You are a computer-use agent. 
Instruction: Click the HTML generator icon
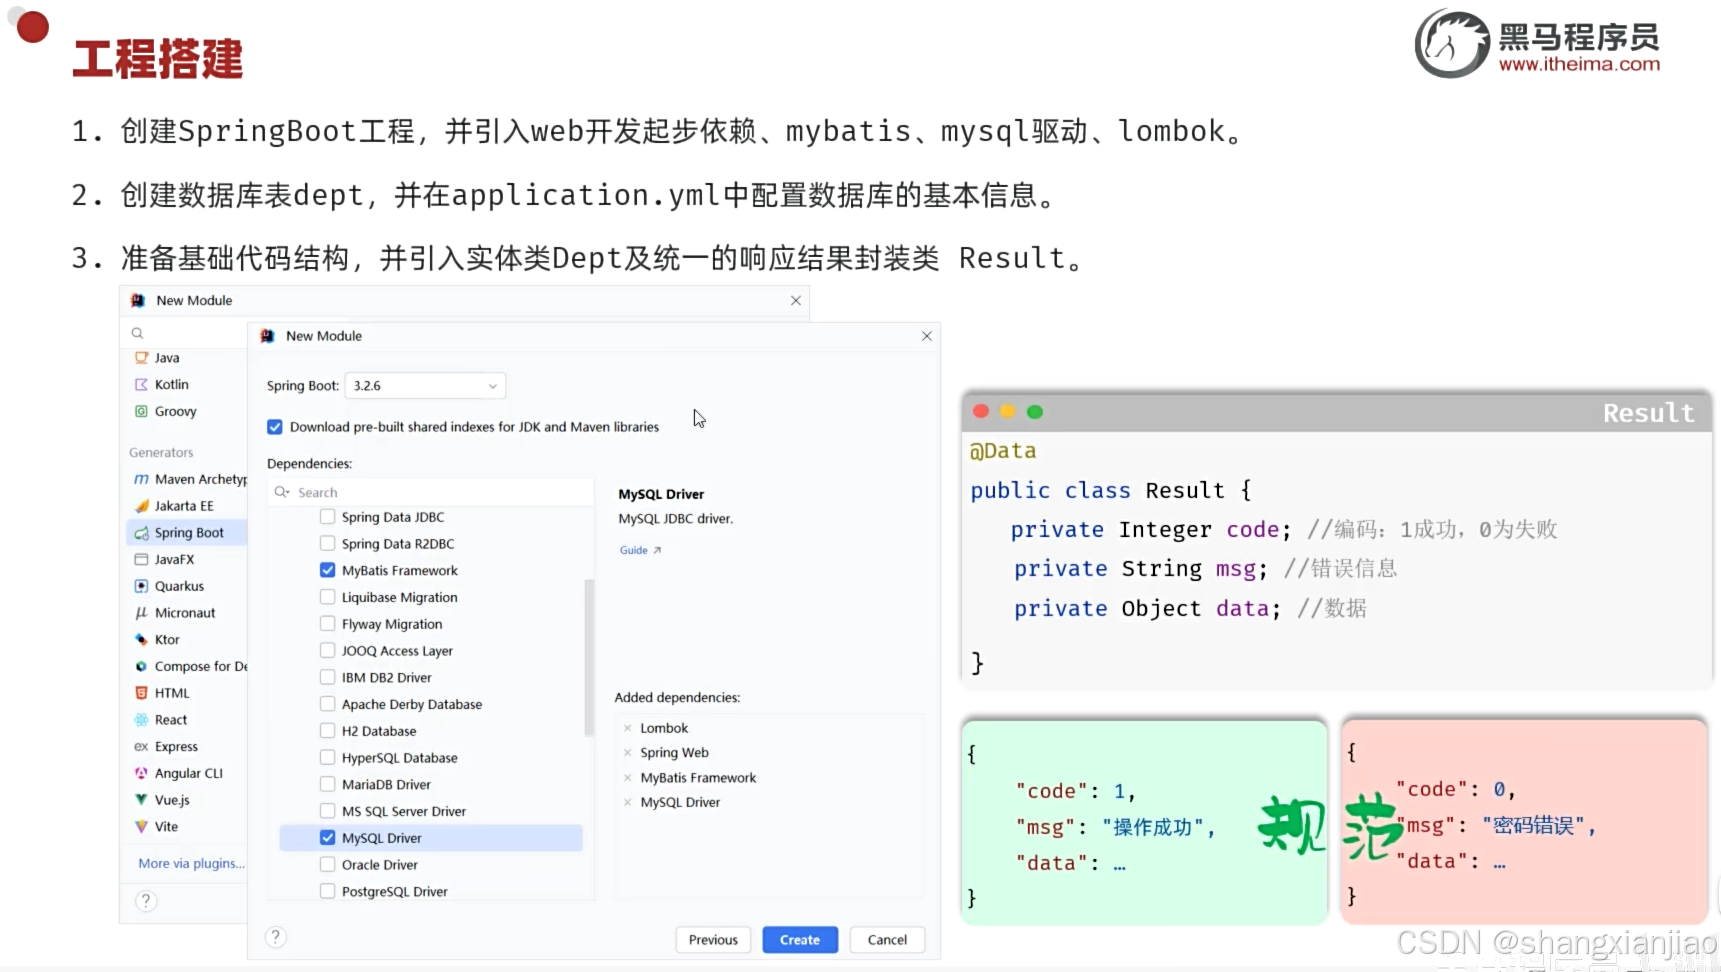[141, 693]
